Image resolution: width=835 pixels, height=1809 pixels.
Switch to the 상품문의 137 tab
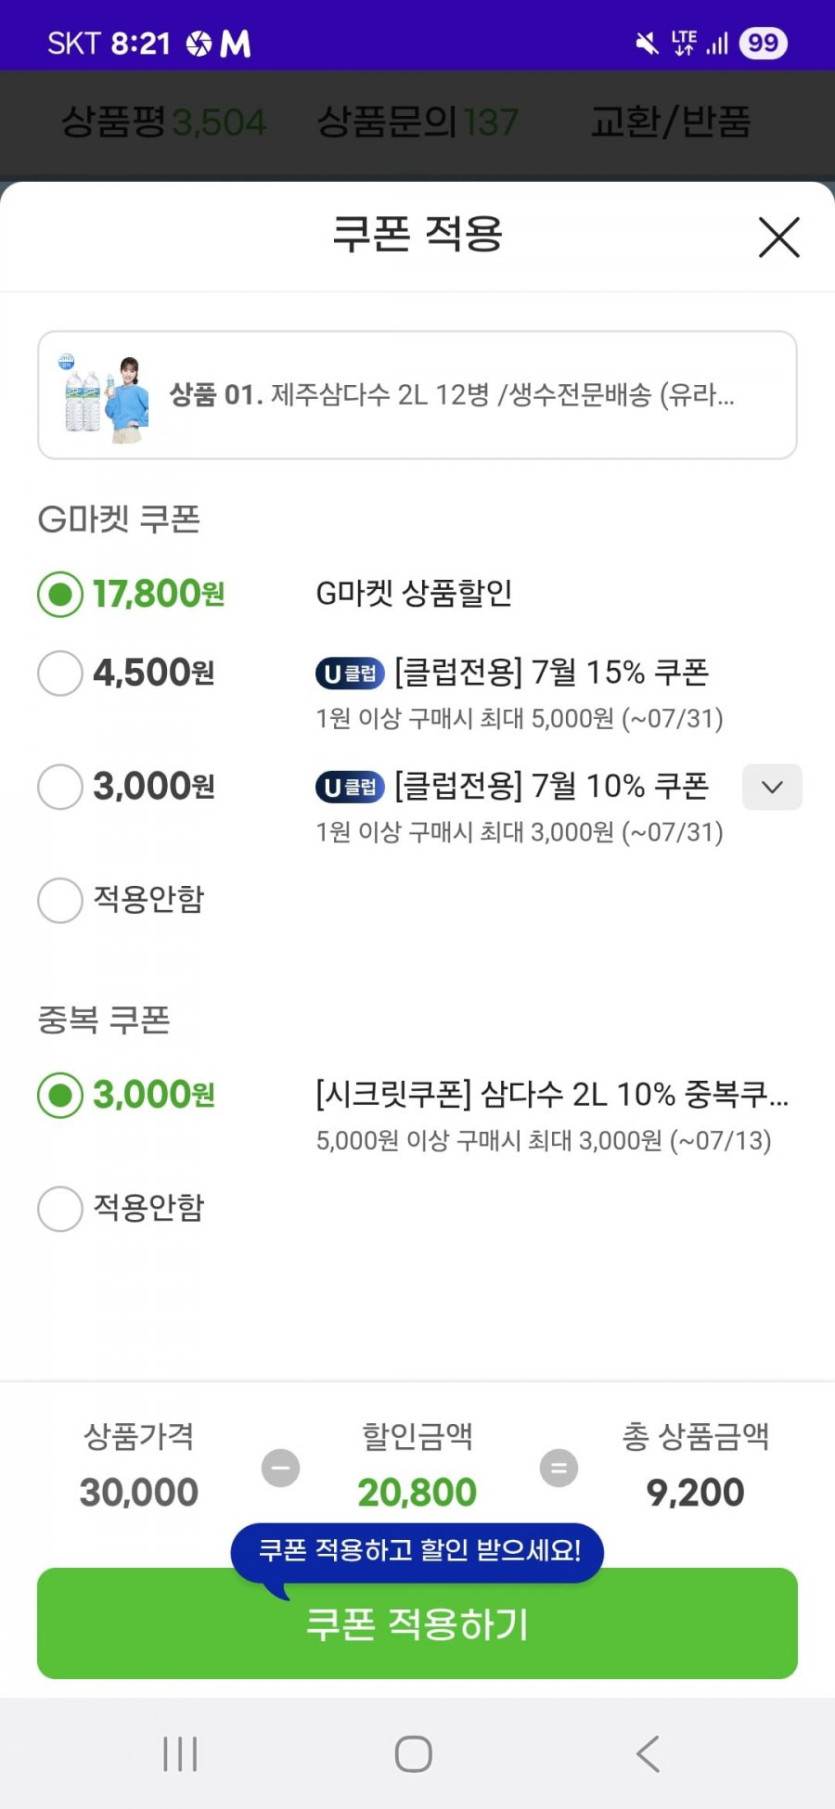(417, 123)
